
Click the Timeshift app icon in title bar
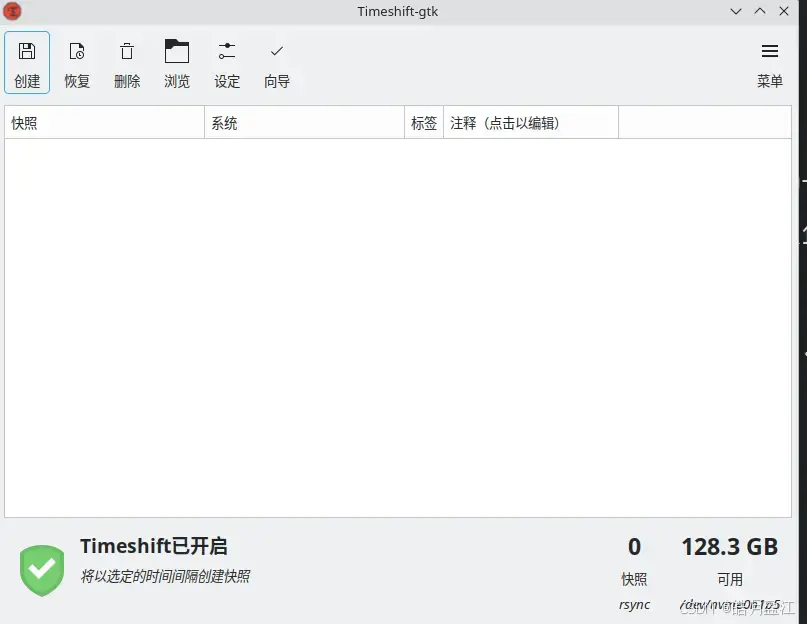coord(12,11)
